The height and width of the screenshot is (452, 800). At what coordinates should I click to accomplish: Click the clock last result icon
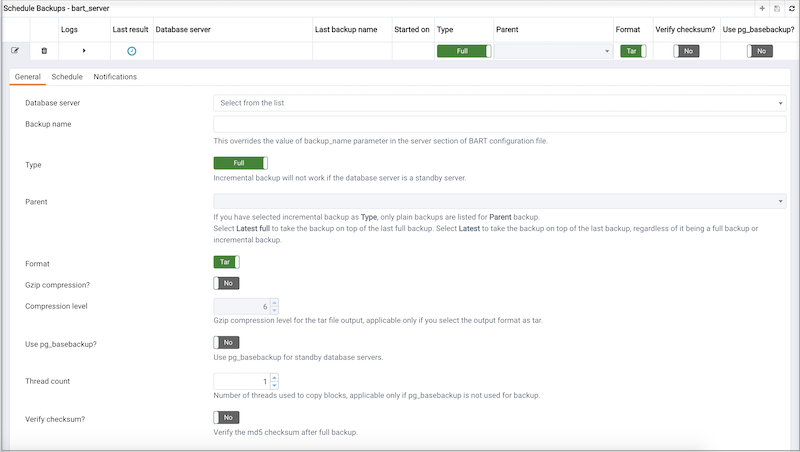point(132,51)
